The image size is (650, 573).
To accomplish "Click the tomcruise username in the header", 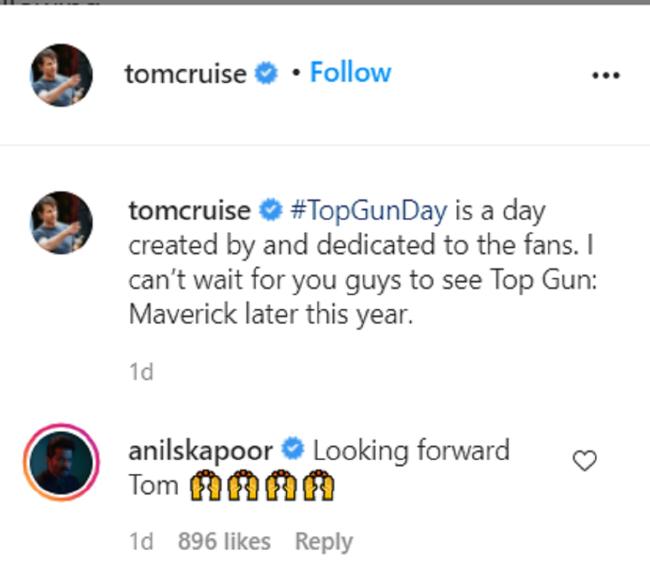I will tap(185, 74).
